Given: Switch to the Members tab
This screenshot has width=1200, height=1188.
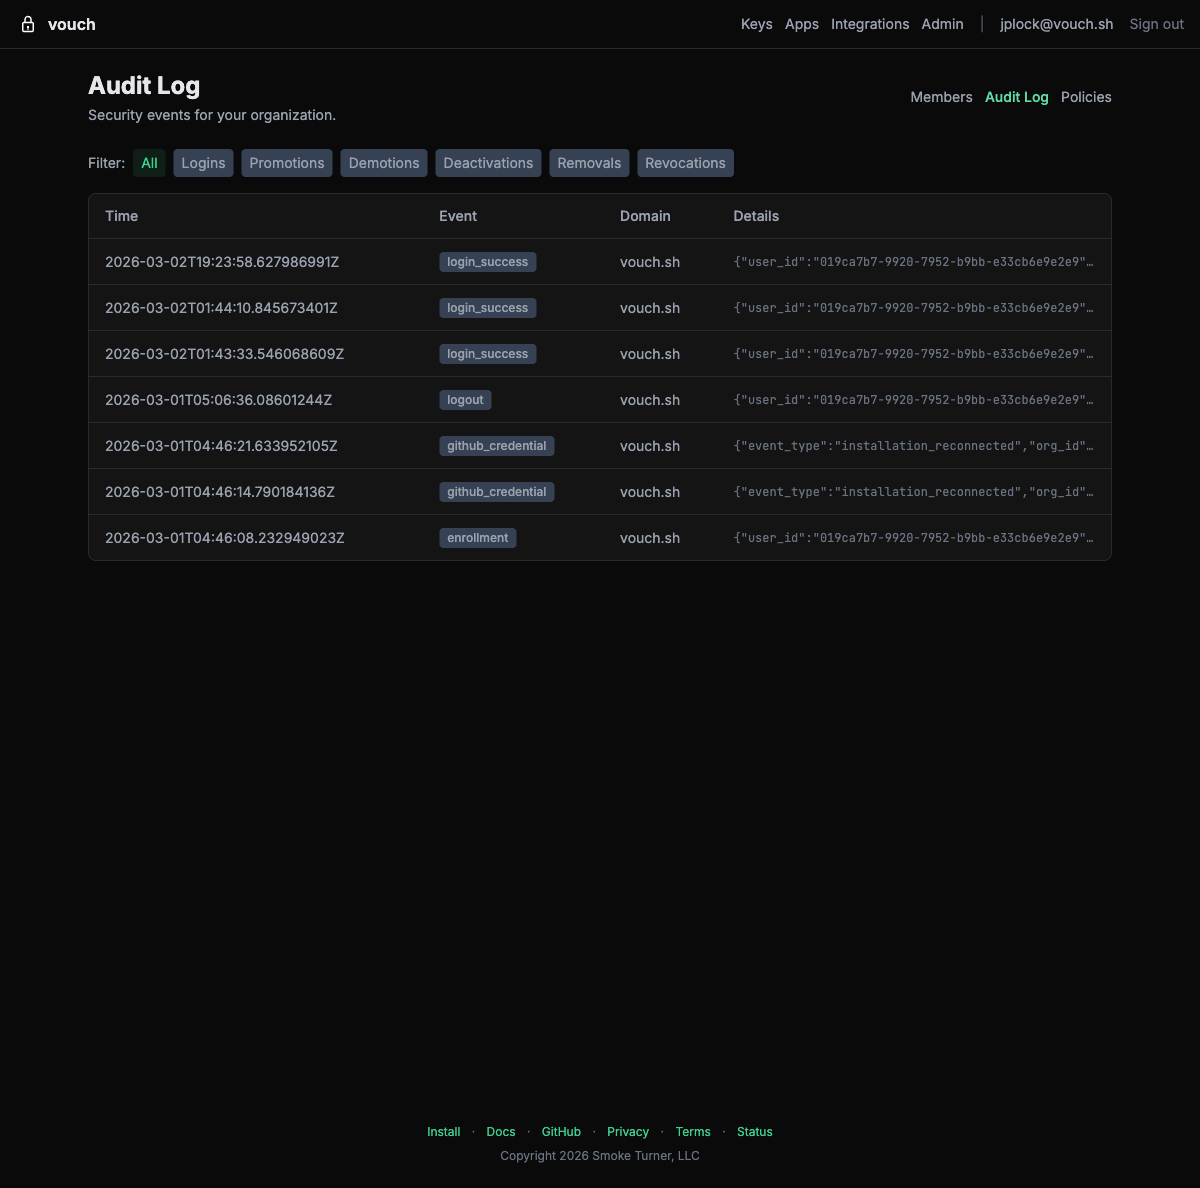Looking at the screenshot, I should [x=940, y=97].
